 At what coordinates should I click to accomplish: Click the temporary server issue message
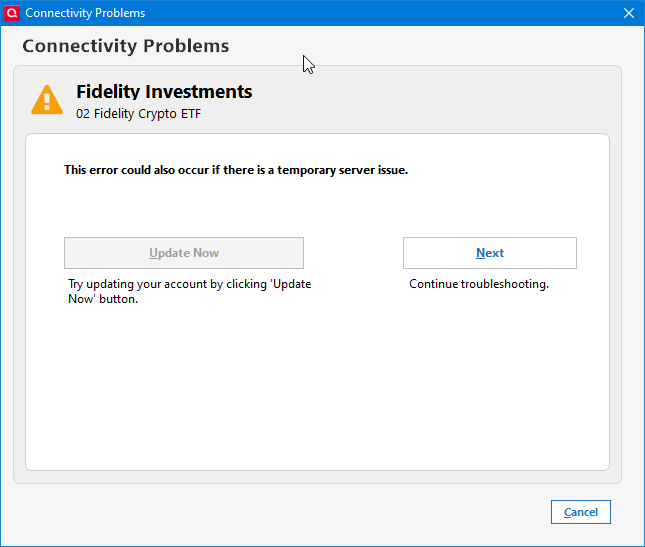(x=236, y=170)
